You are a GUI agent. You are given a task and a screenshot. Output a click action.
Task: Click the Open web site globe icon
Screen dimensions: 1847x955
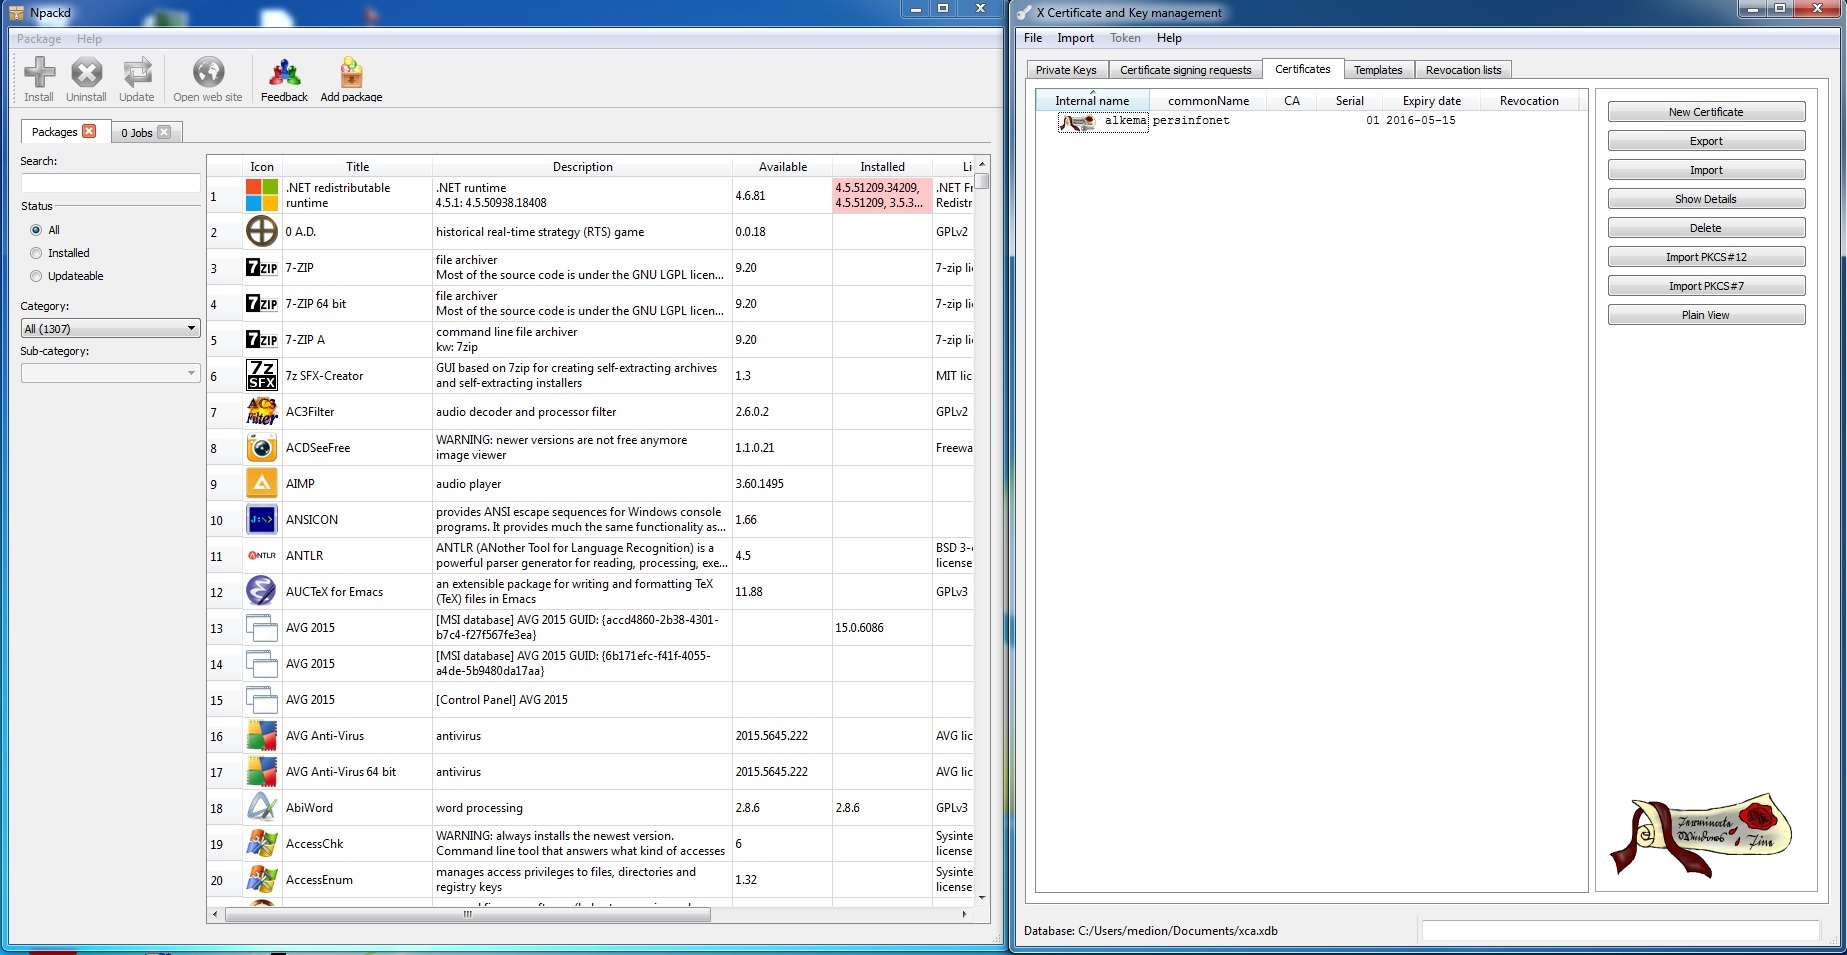[x=208, y=72]
